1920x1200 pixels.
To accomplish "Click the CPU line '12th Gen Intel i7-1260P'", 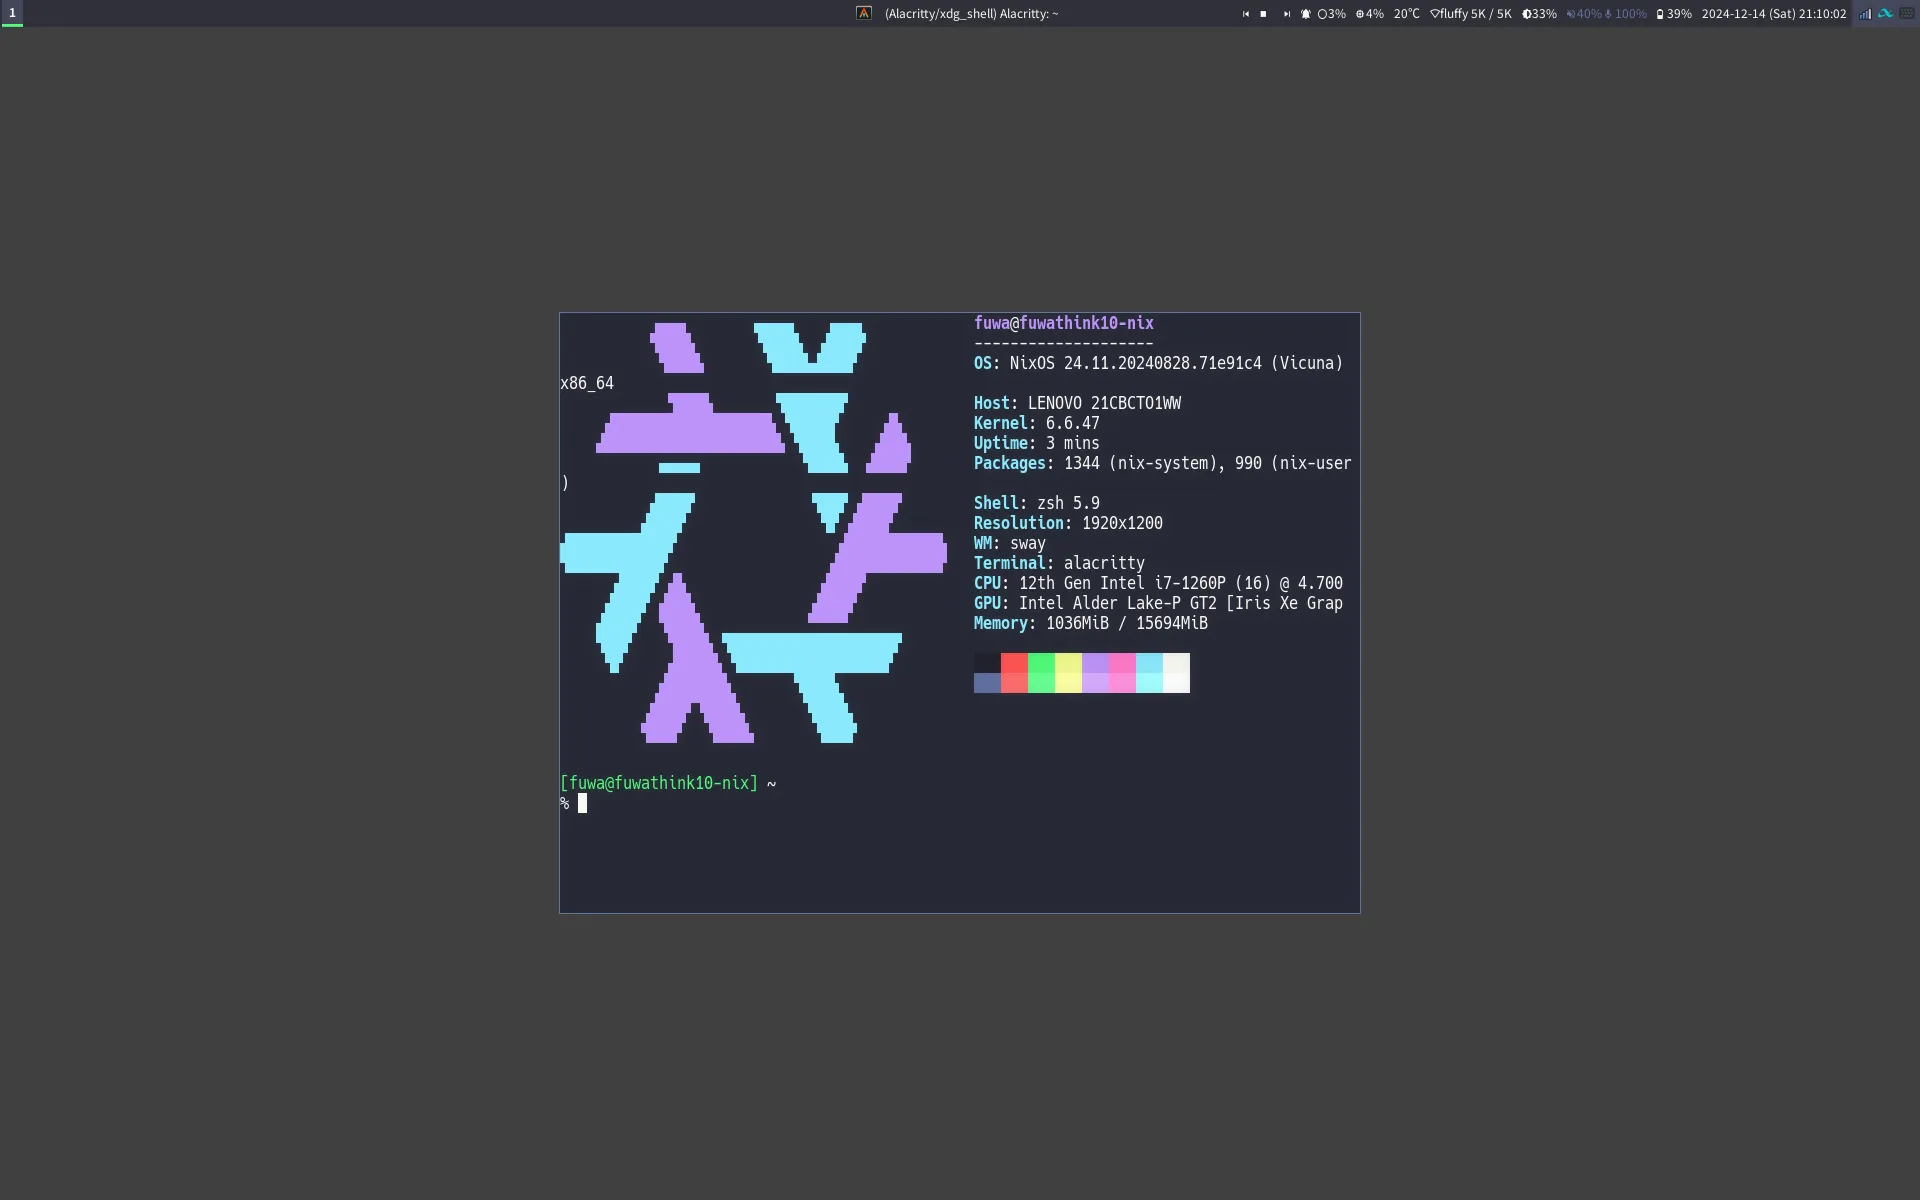I will tap(1158, 583).
